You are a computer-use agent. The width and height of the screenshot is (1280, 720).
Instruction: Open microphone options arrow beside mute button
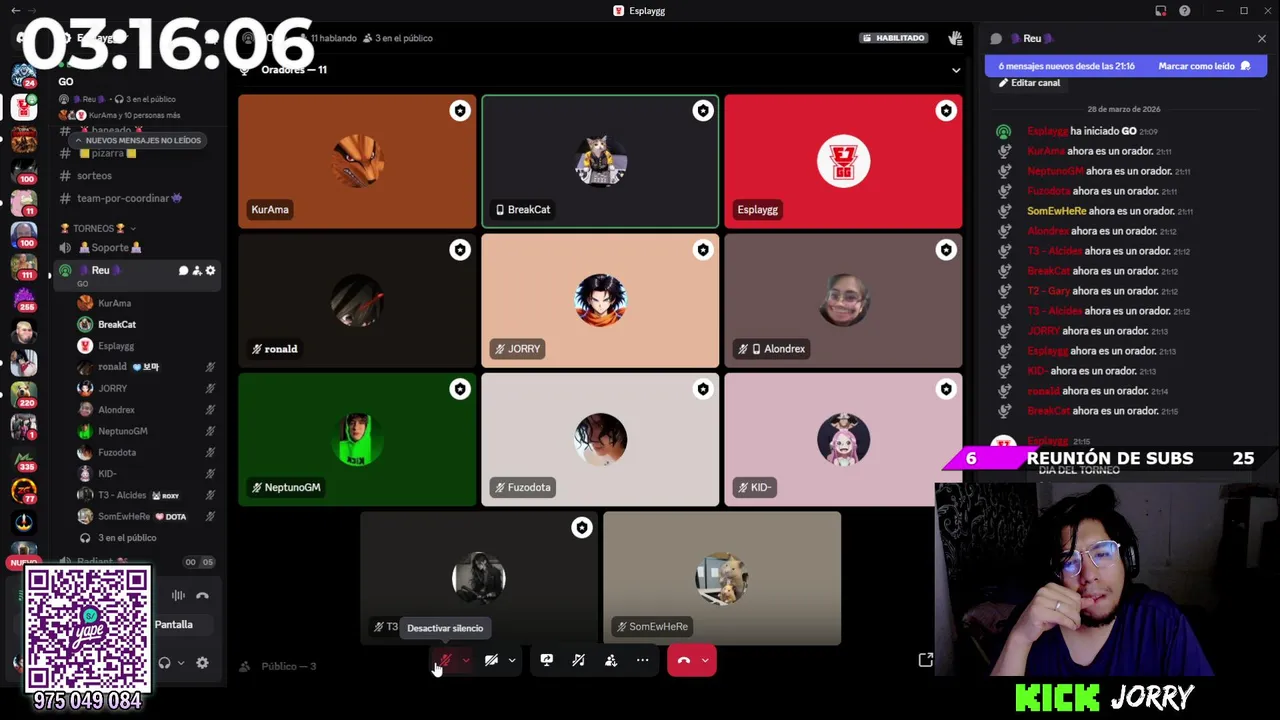(x=466, y=660)
